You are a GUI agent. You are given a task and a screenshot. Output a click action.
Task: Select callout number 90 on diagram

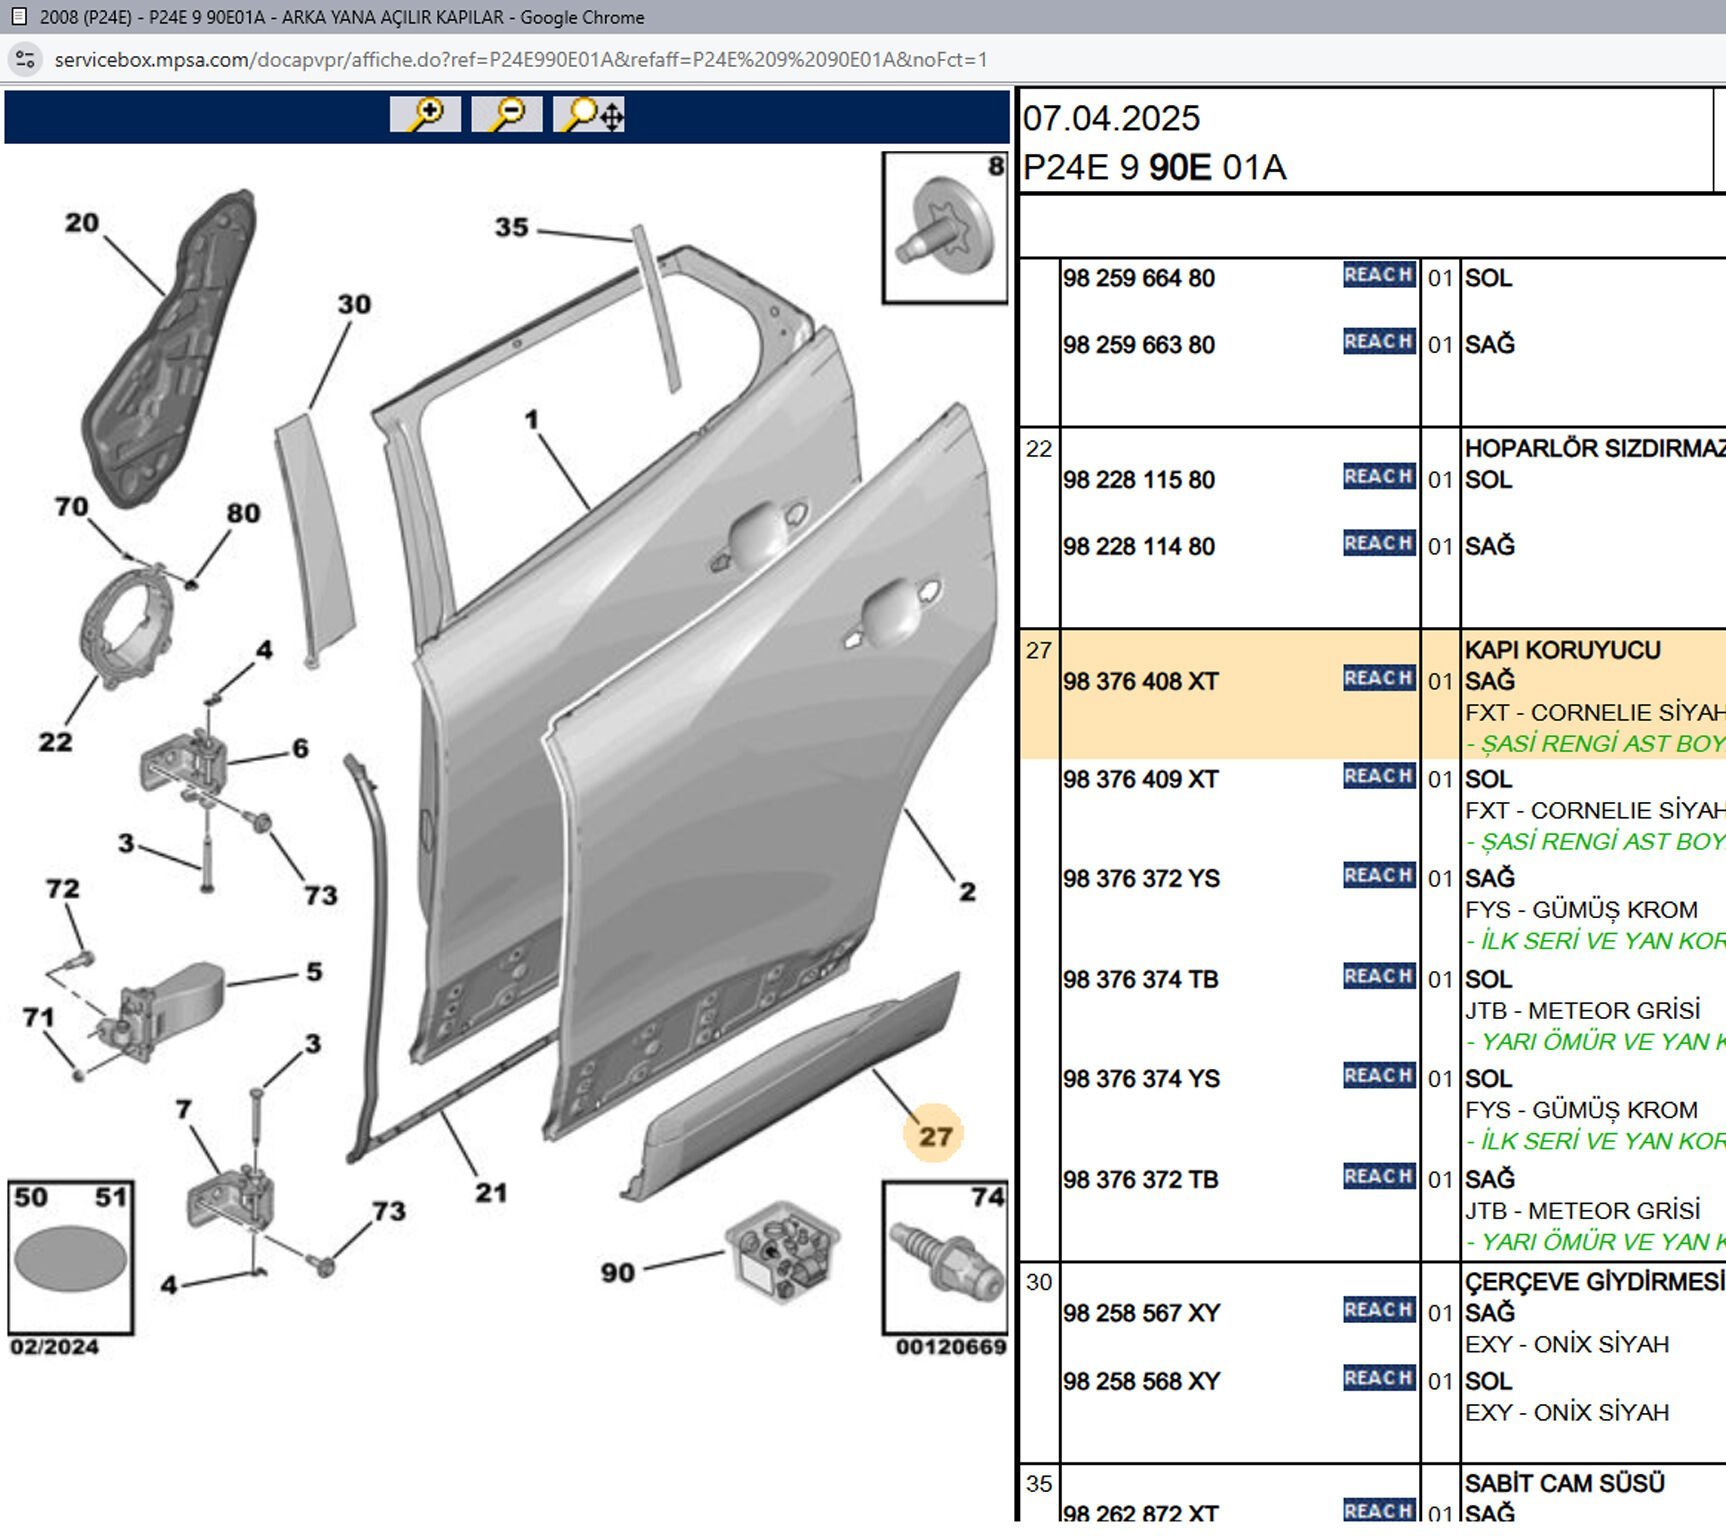[617, 1272]
